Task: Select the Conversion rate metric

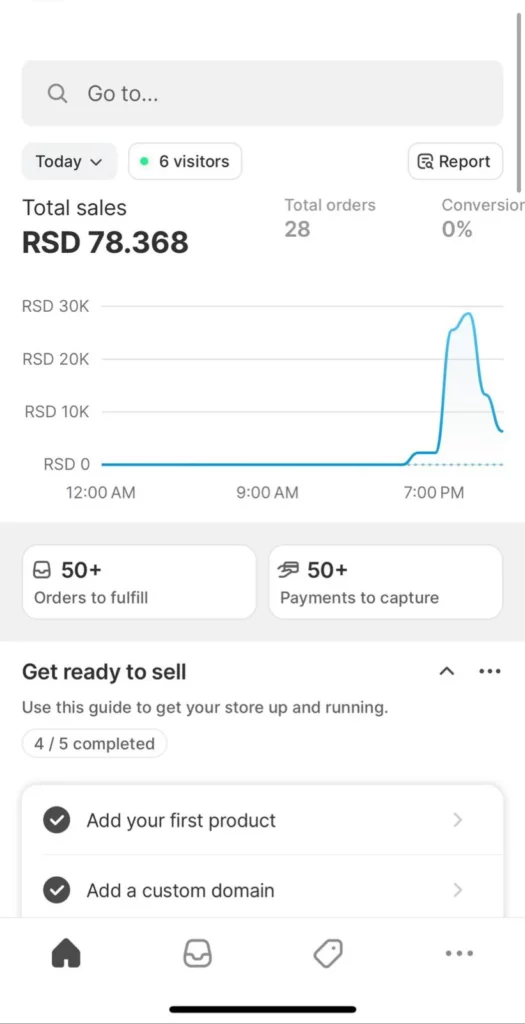Action: pos(483,217)
